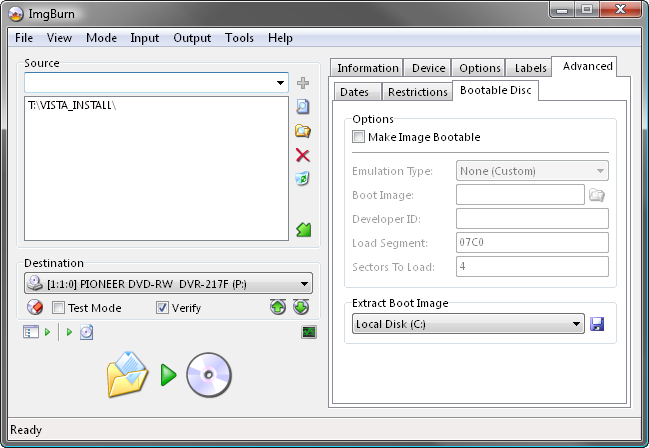
Task: Remove selected source with red X
Action: pyautogui.click(x=303, y=155)
